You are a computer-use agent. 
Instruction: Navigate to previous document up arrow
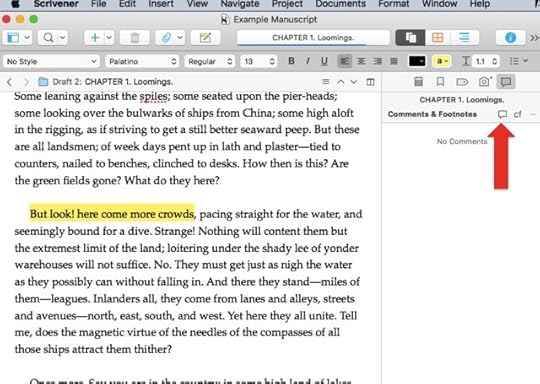pyautogui.click(x=340, y=82)
